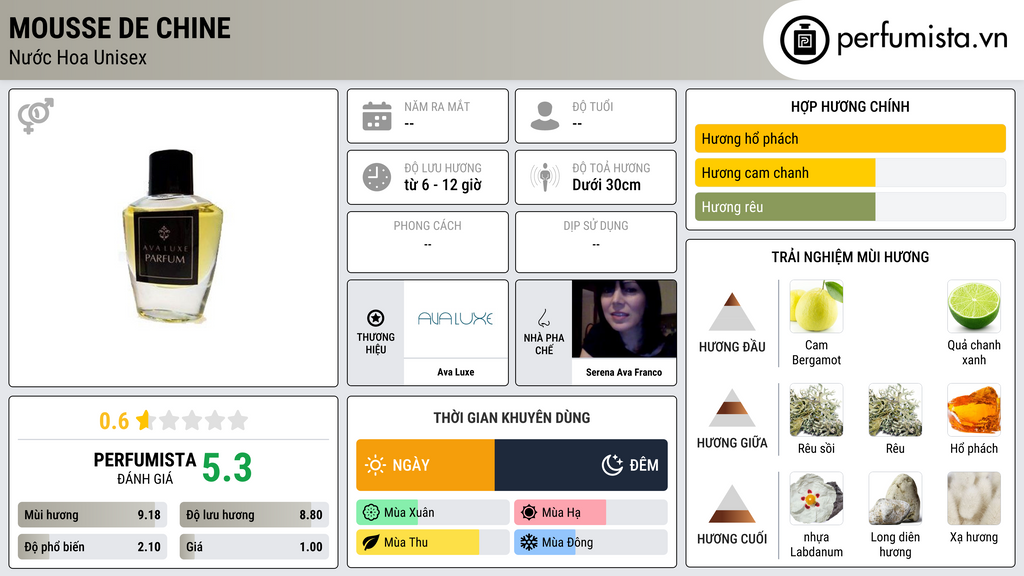Click the Mùa Xuân season bar
The height and width of the screenshot is (576, 1024).
[433, 513]
